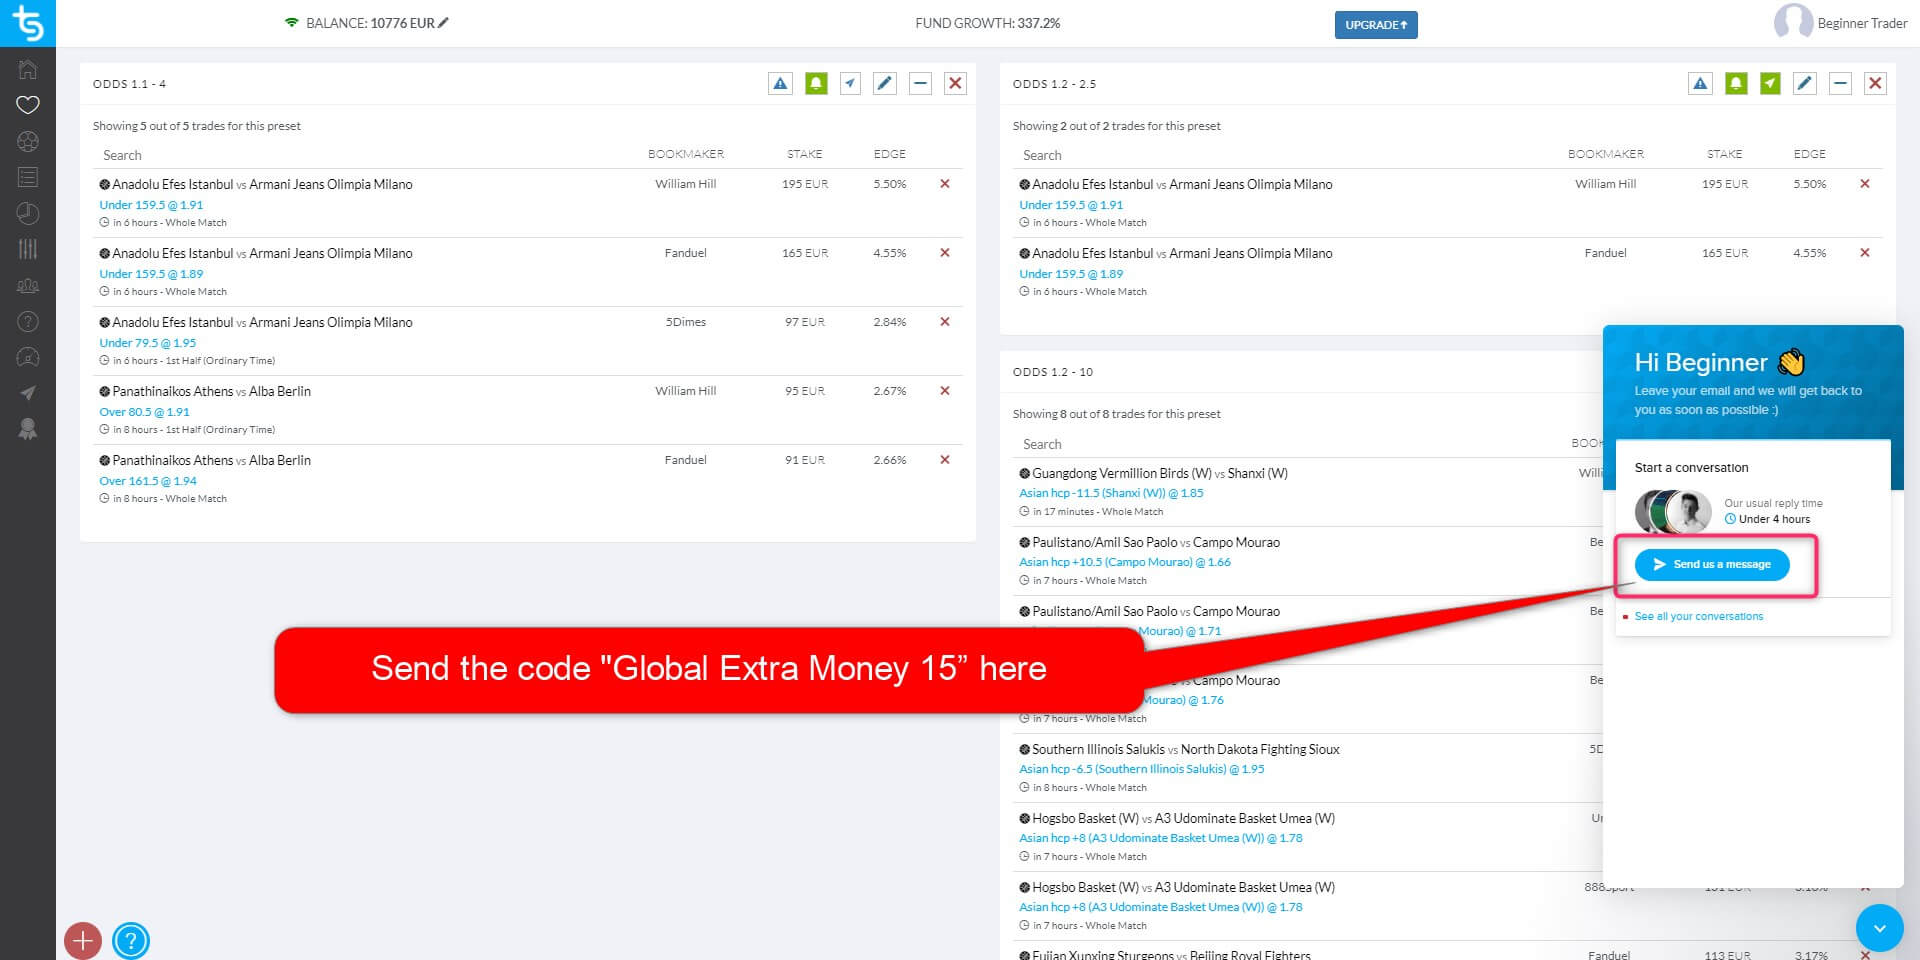Collapse the chat widget with chevron button
1920x960 pixels.
coord(1879,928)
